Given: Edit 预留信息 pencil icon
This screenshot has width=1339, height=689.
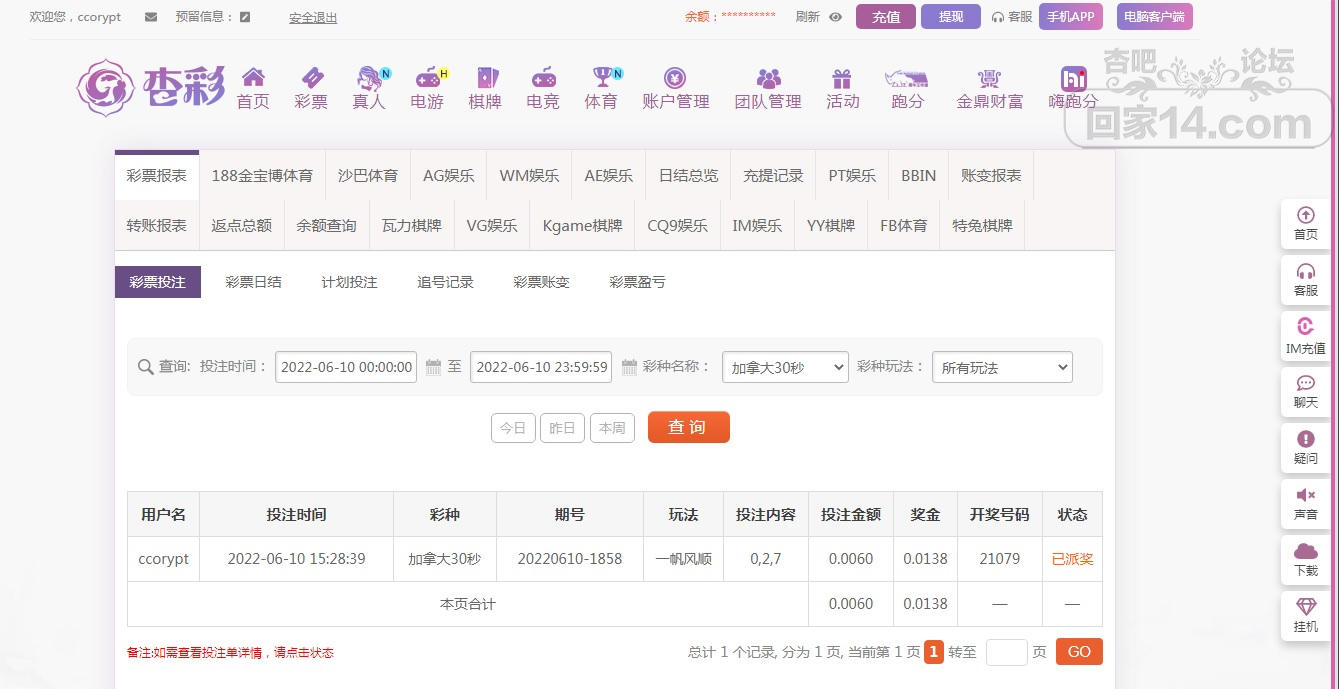Looking at the screenshot, I should click(245, 17).
